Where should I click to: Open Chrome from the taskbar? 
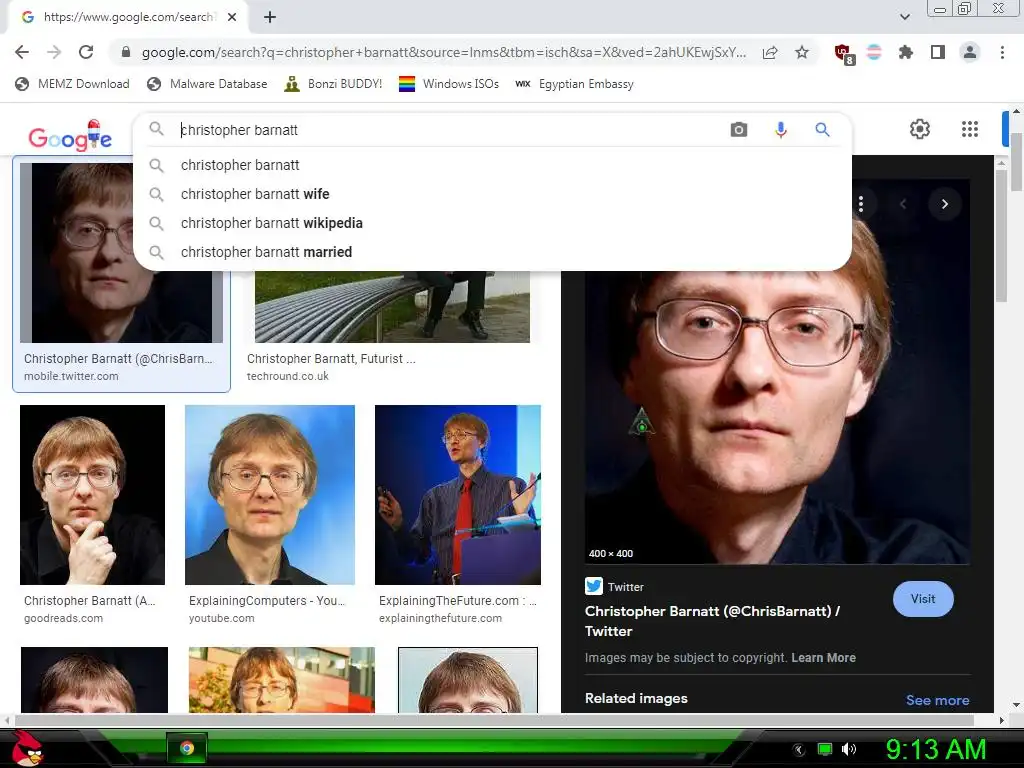(x=187, y=748)
